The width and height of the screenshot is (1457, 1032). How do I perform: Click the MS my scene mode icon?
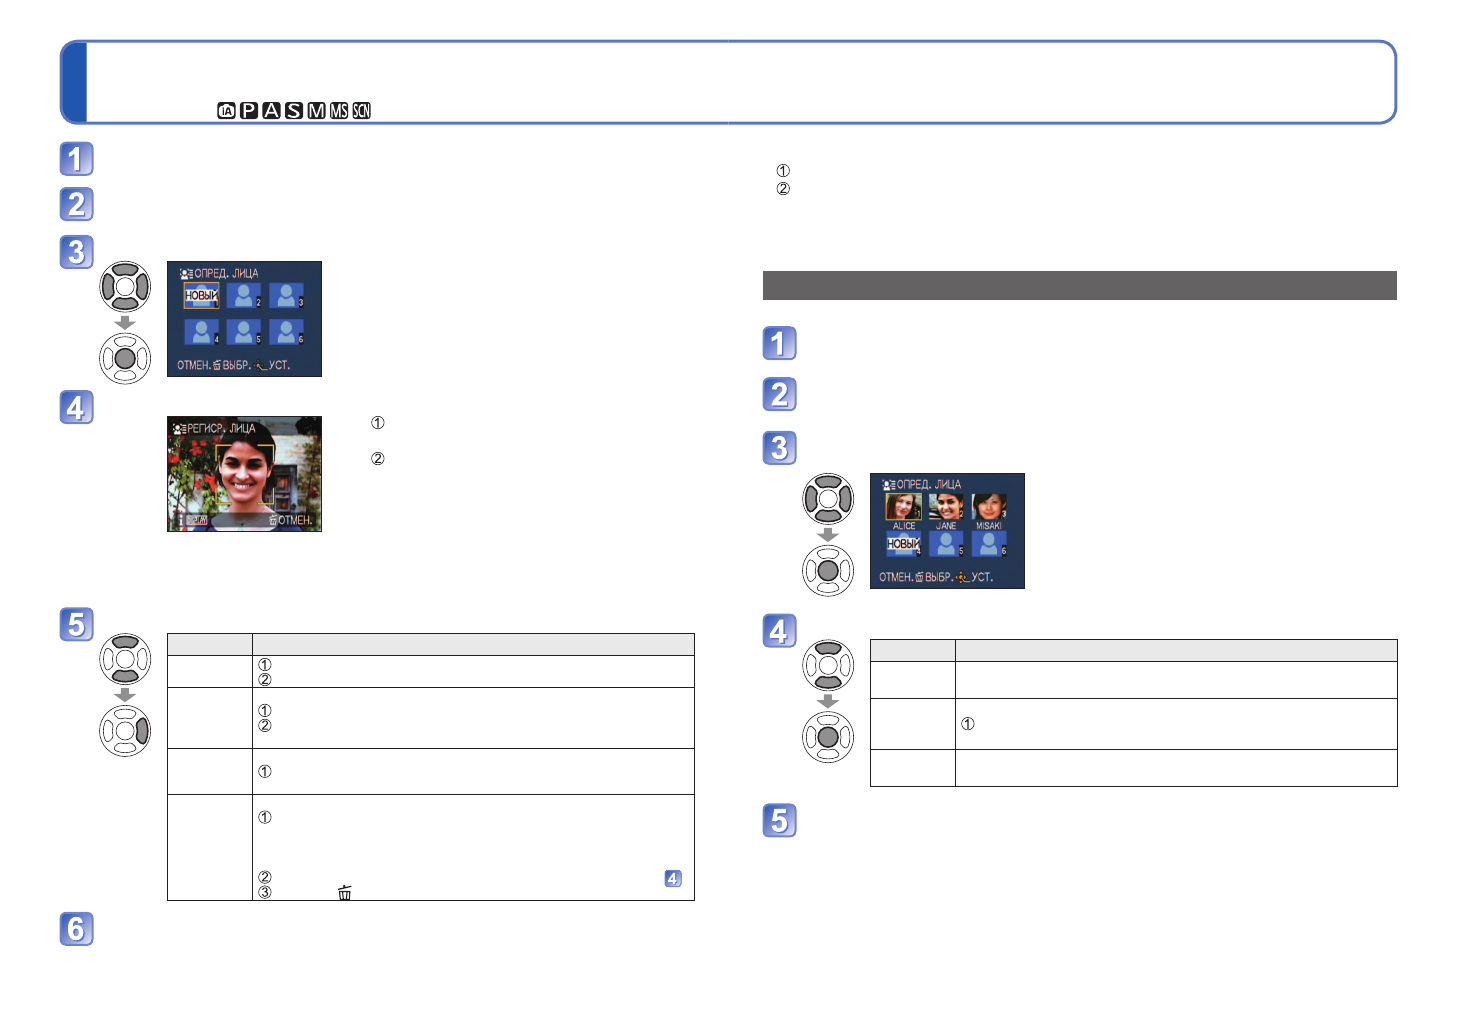tap(339, 111)
